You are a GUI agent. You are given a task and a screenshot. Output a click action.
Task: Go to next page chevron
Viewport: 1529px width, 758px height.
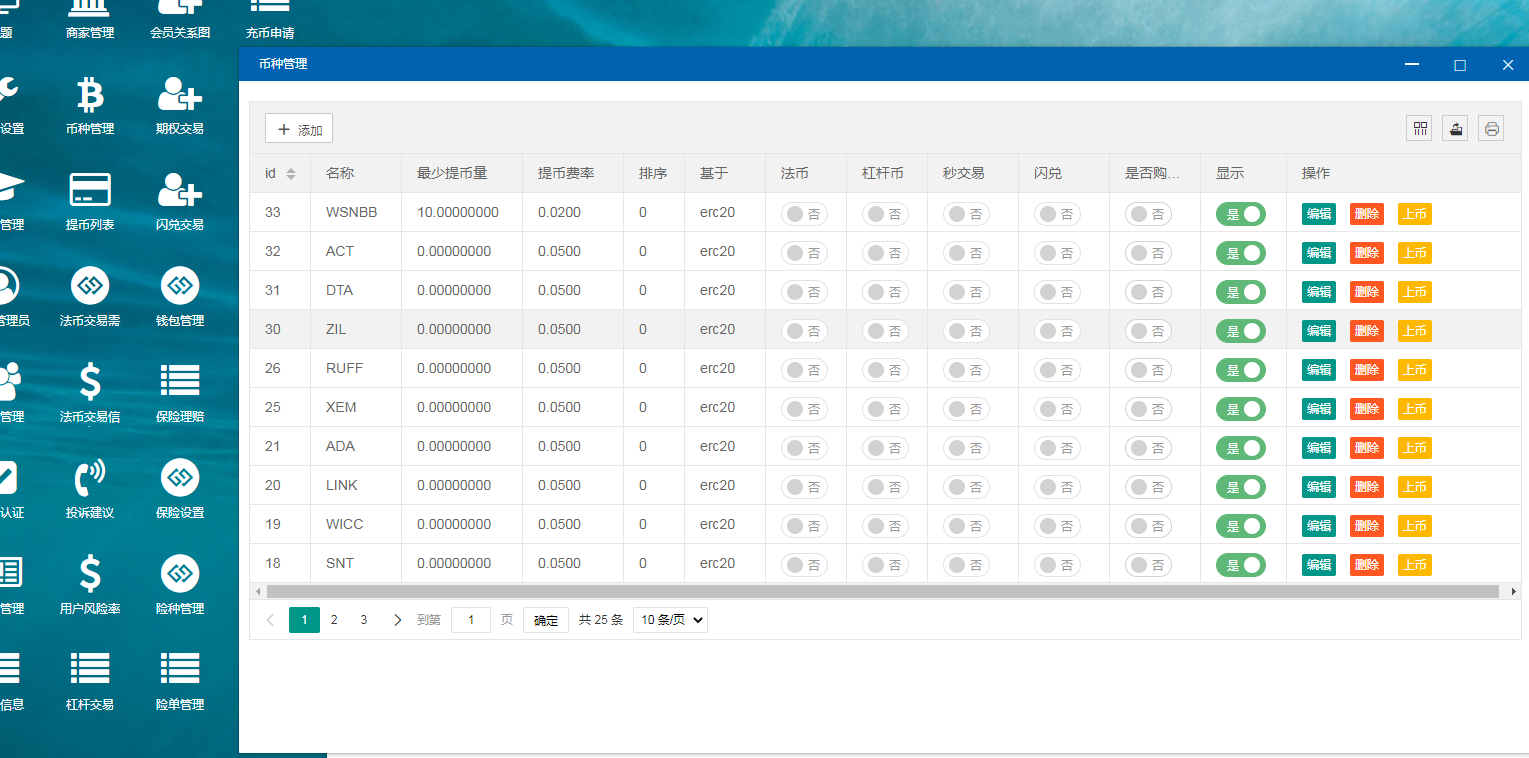[397, 620]
